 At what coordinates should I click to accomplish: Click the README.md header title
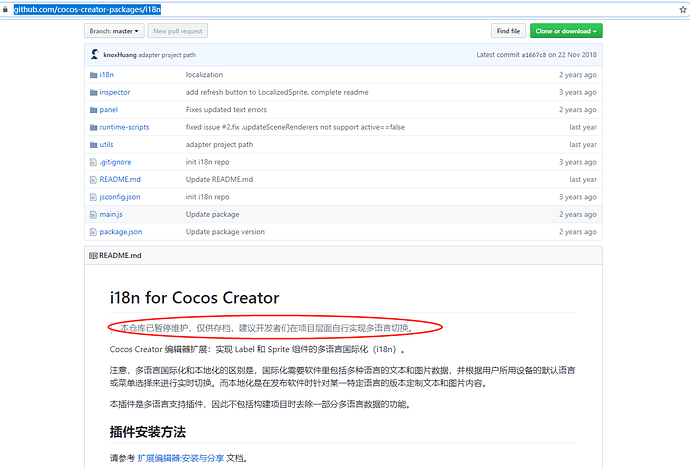coord(120,256)
